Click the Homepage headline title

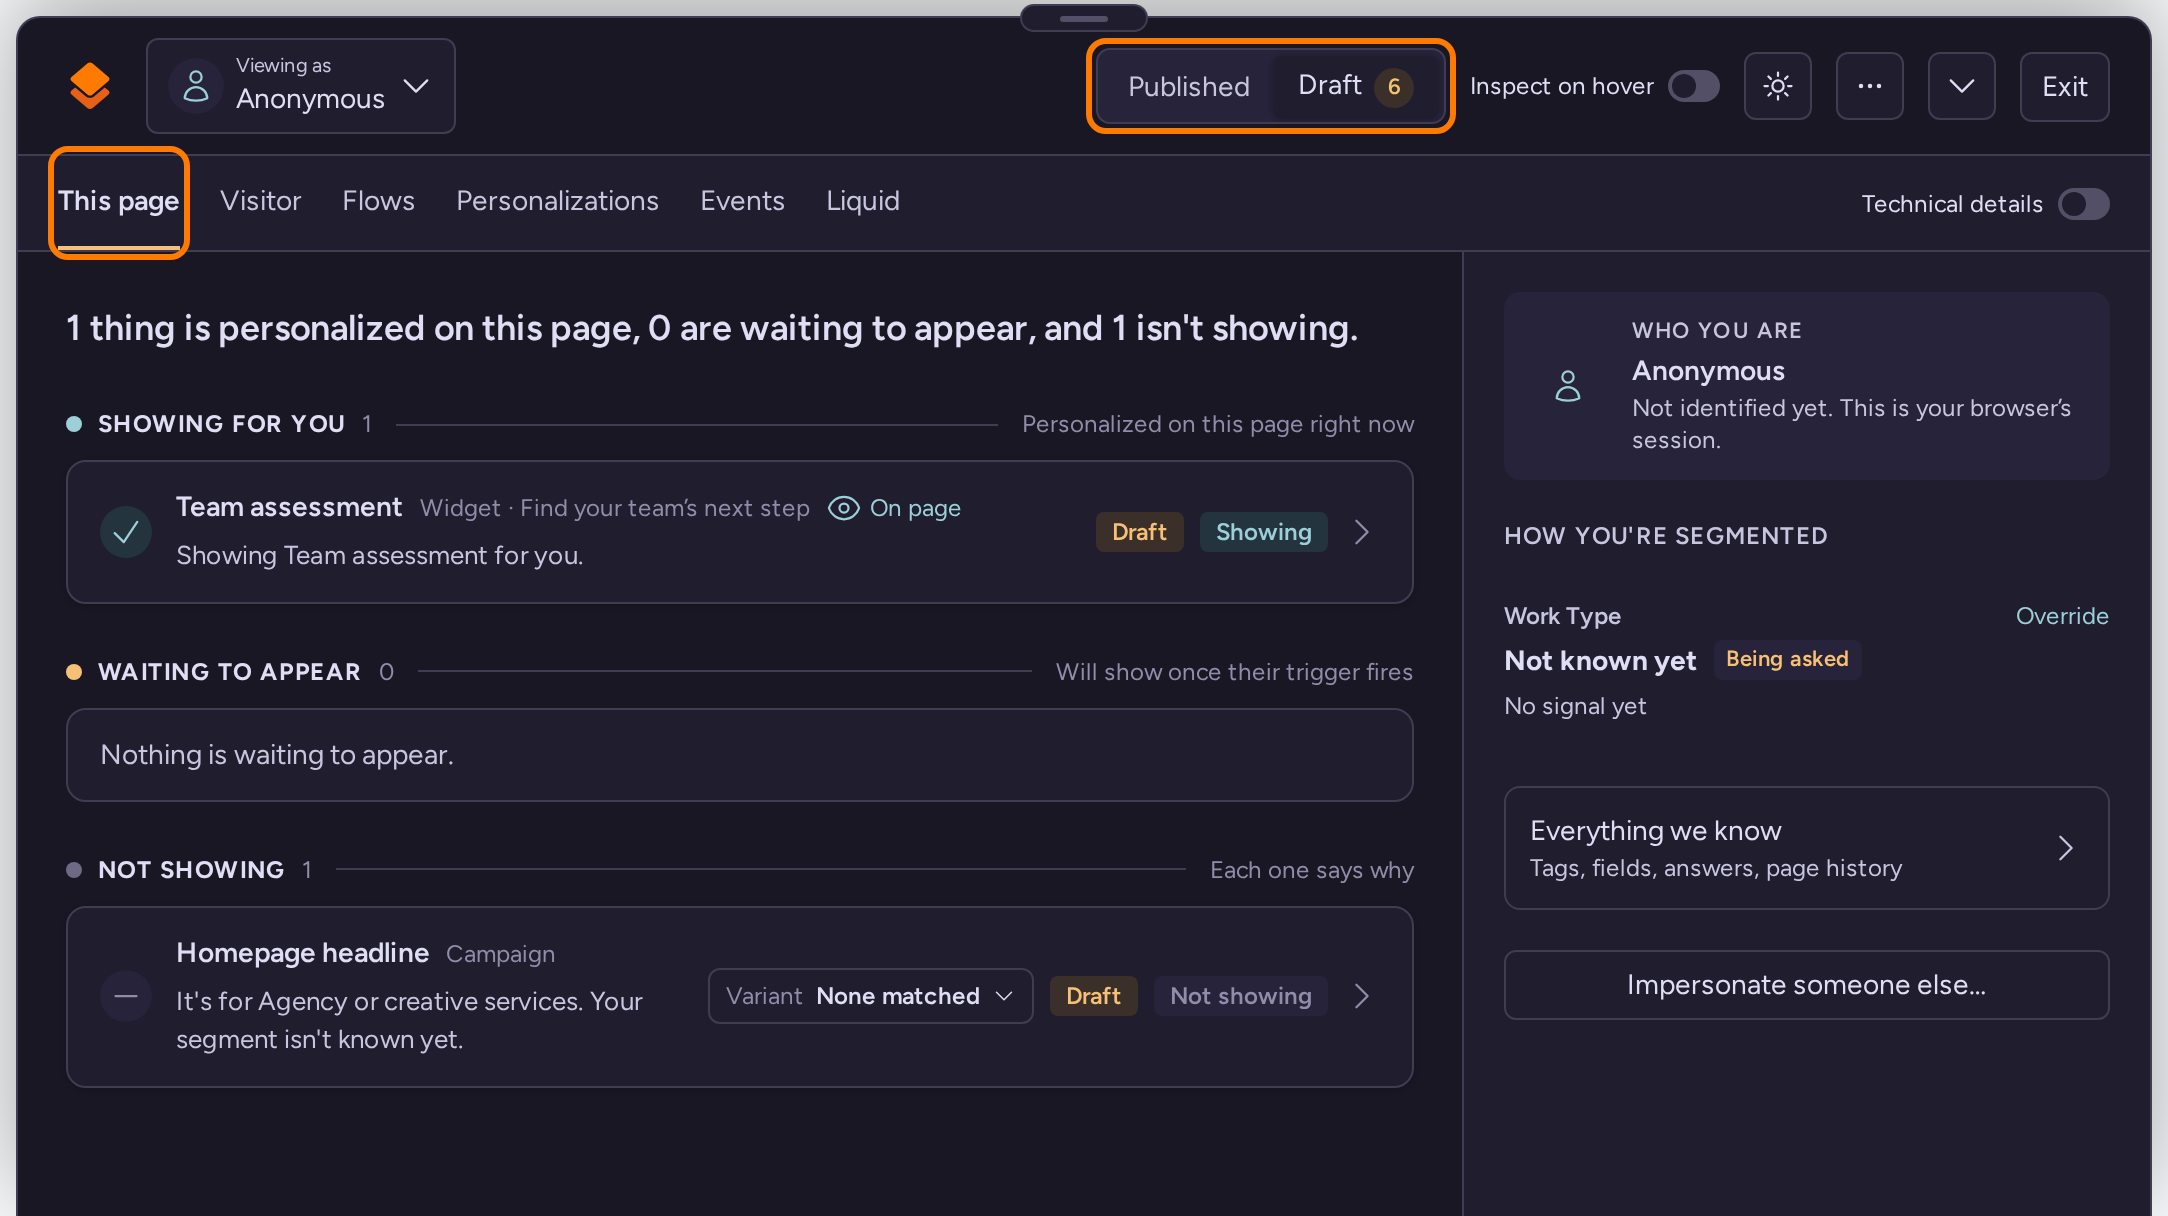[302, 953]
